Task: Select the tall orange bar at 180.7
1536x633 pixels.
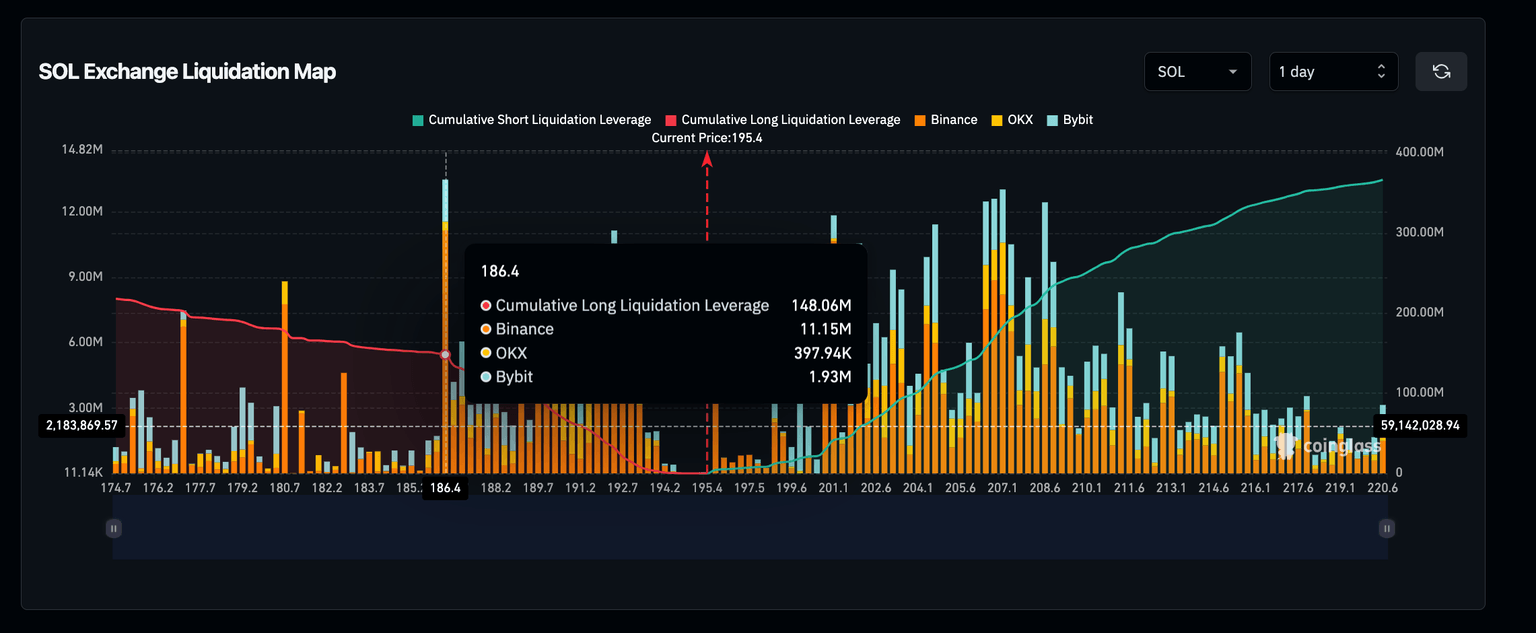Action: click(285, 380)
